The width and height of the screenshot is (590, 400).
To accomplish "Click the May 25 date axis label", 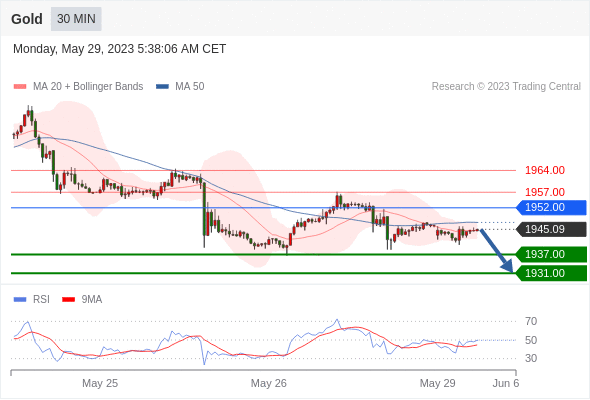I will point(100,383).
